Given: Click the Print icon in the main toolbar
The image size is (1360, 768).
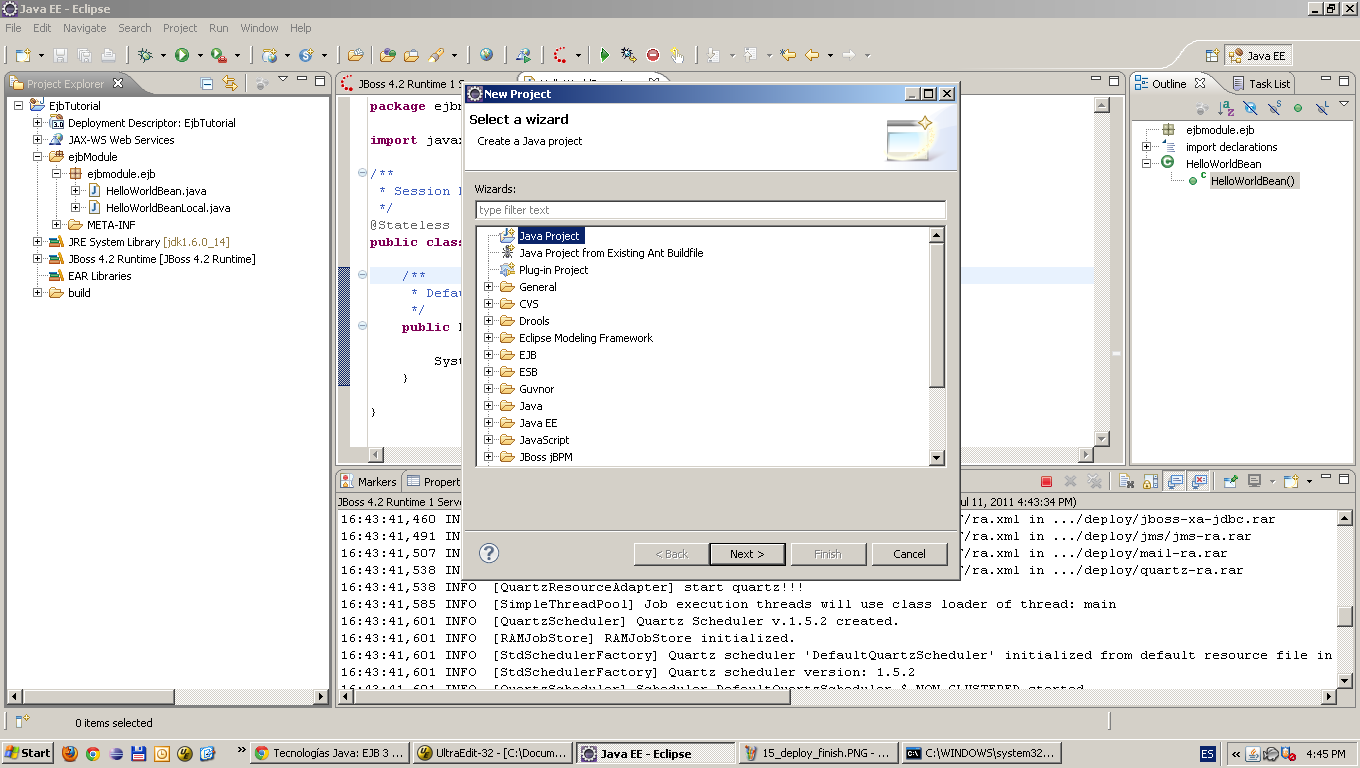Looking at the screenshot, I should coord(109,55).
